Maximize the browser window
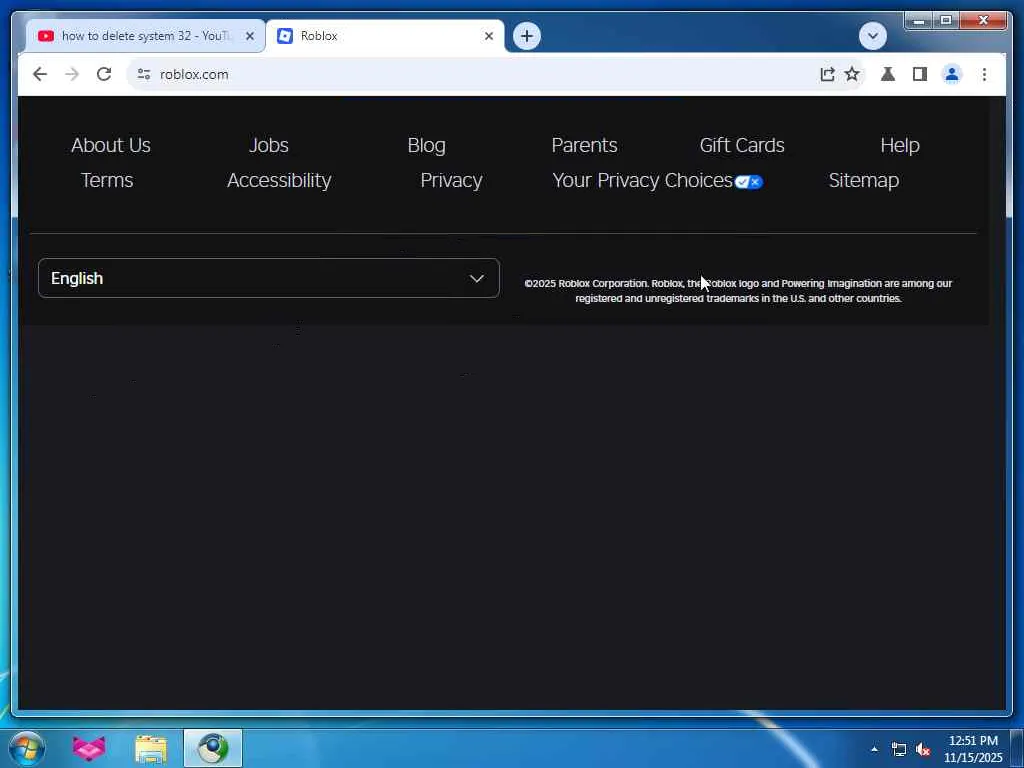 946,21
